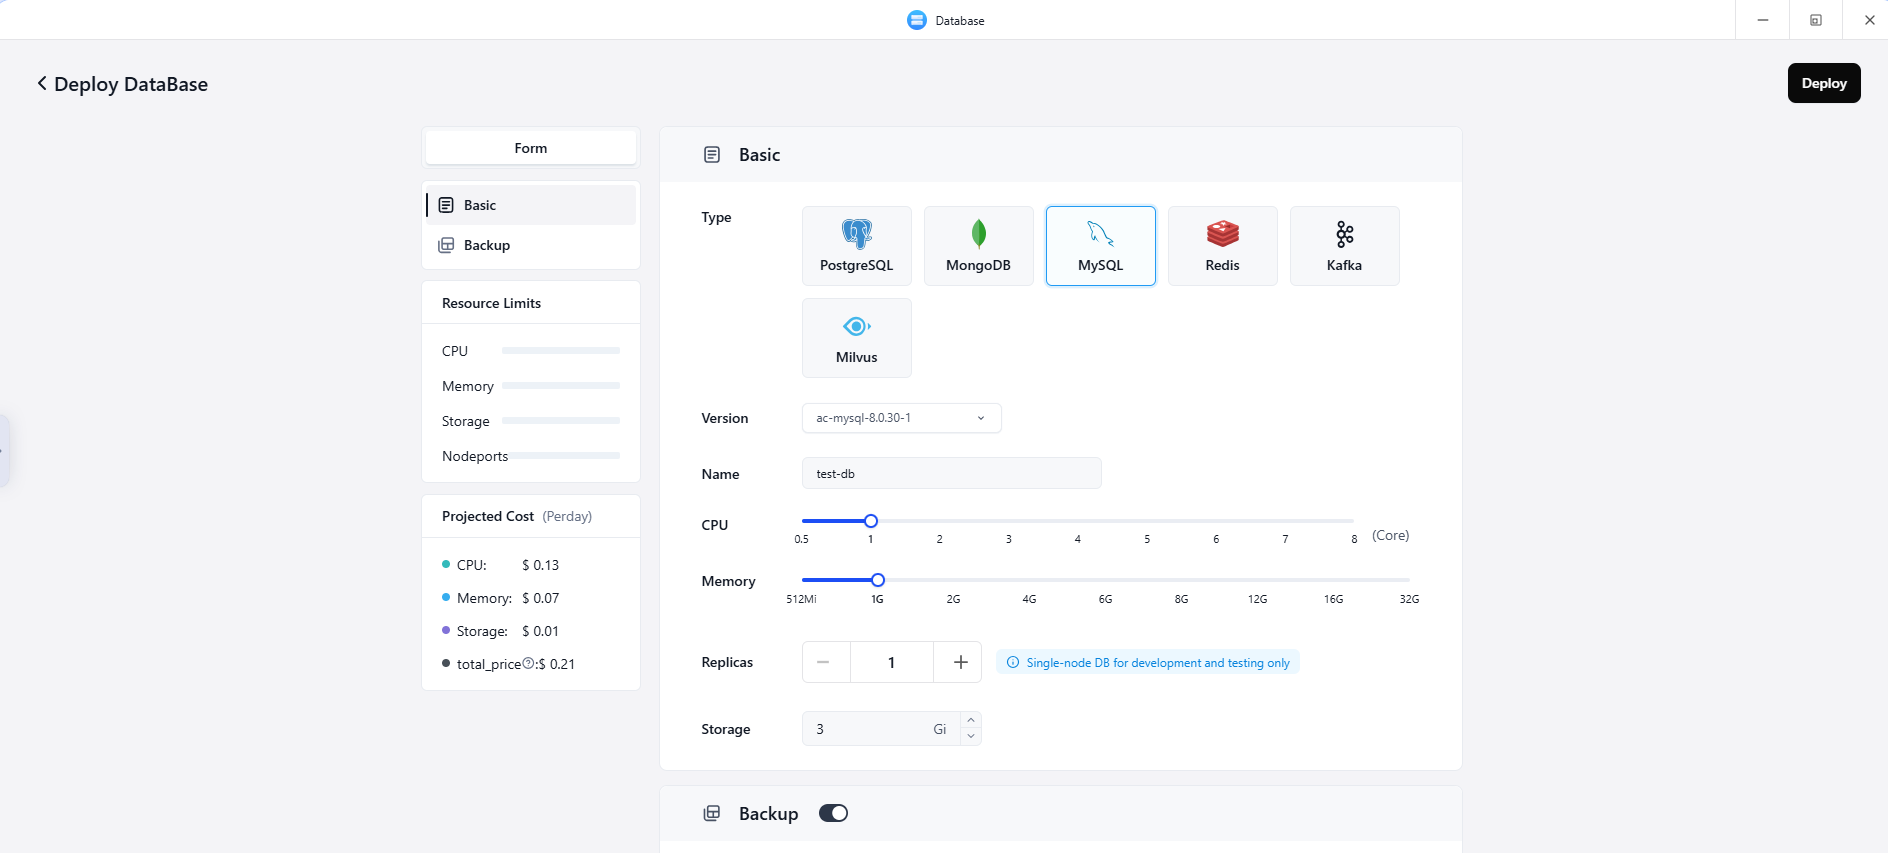Open the Basic sidebar section
This screenshot has height=853, width=1888.
coord(480,205)
